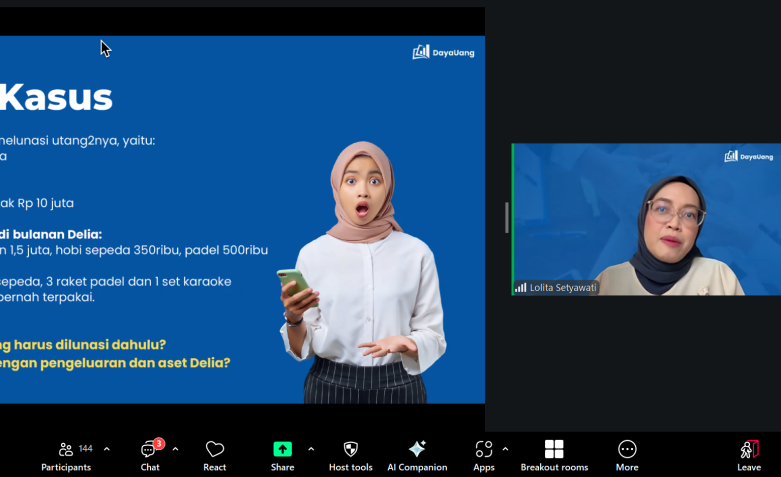The width and height of the screenshot is (781, 477).
Task: Click the React heart icon
Action: tap(215, 455)
